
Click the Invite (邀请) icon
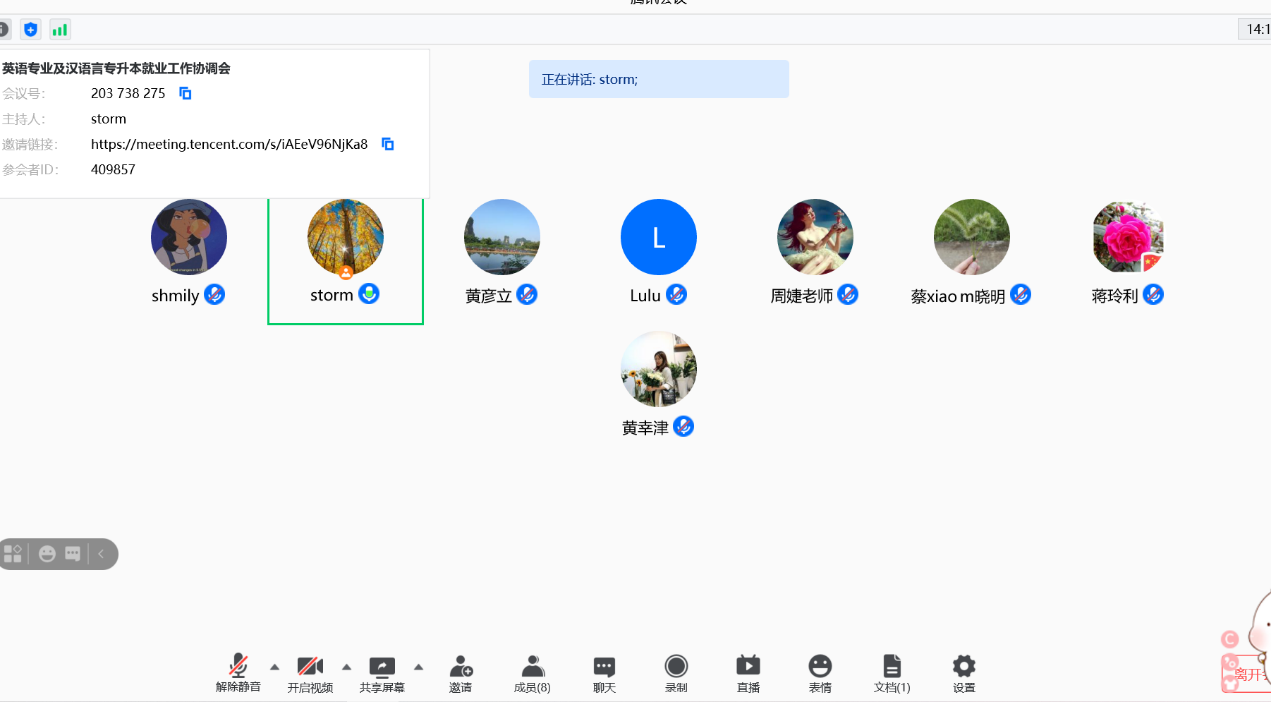pos(460,667)
